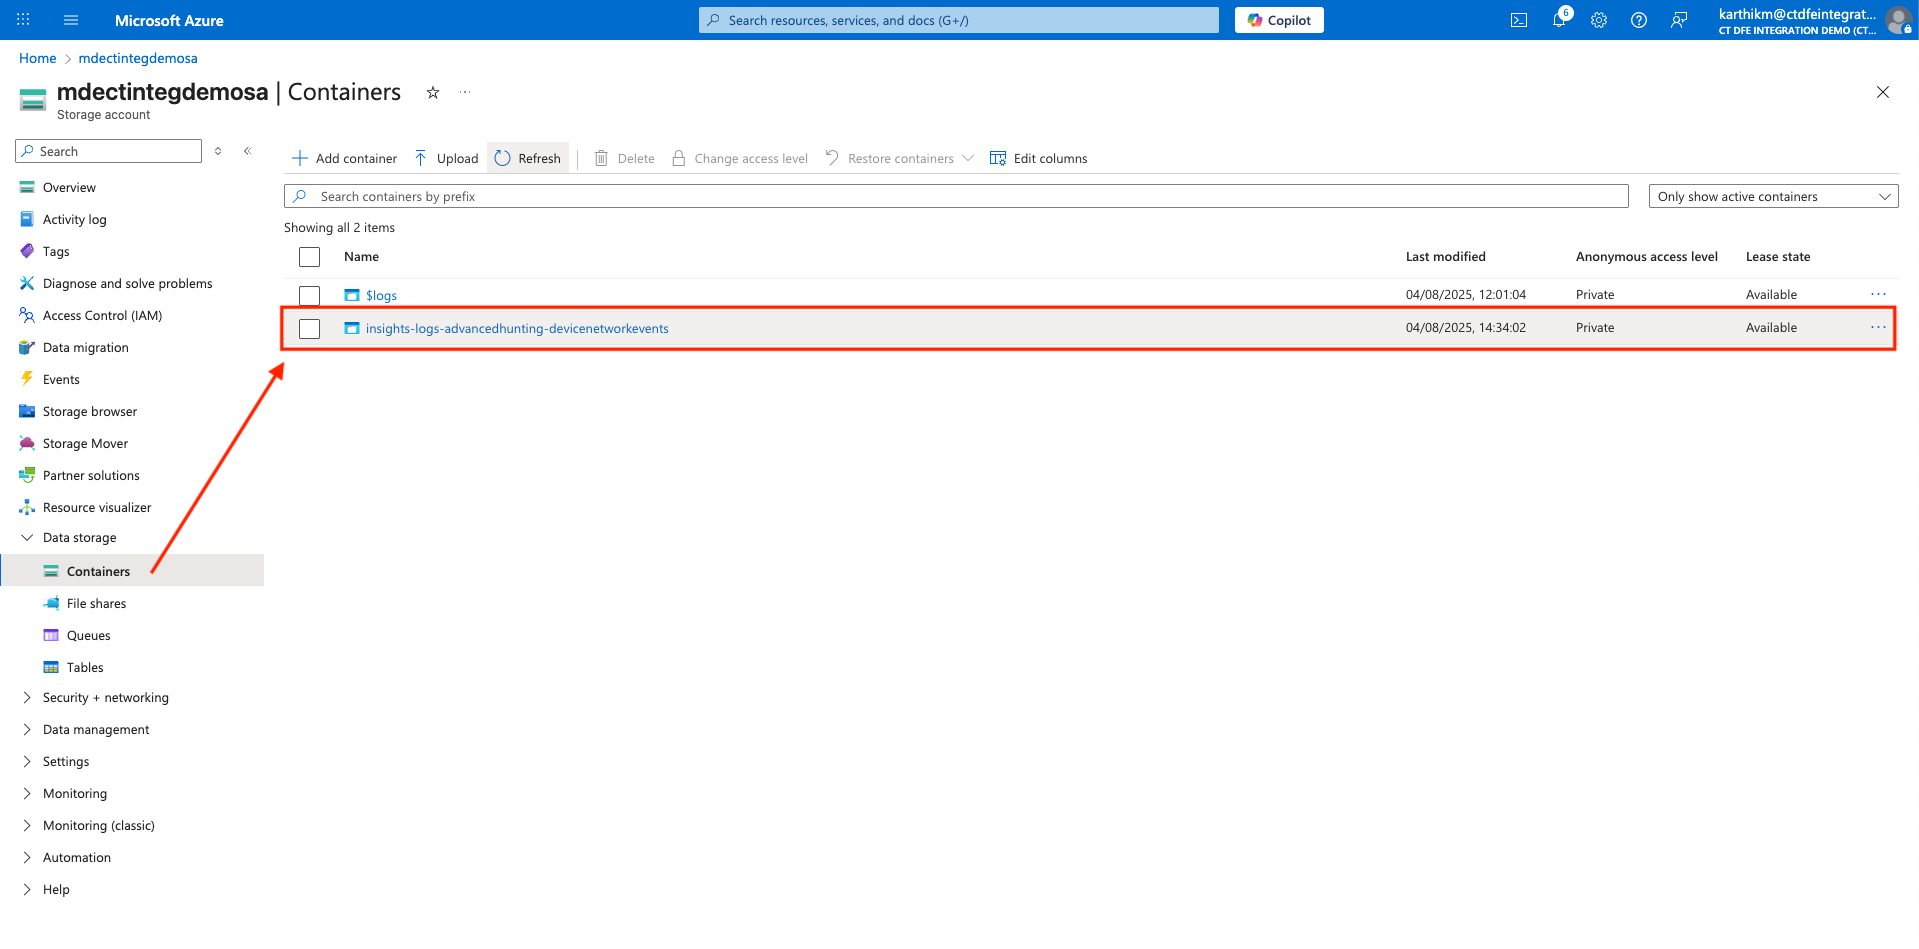Click the Refresh toolbar button
The height and width of the screenshot is (949, 1919).
click(528, 159)
